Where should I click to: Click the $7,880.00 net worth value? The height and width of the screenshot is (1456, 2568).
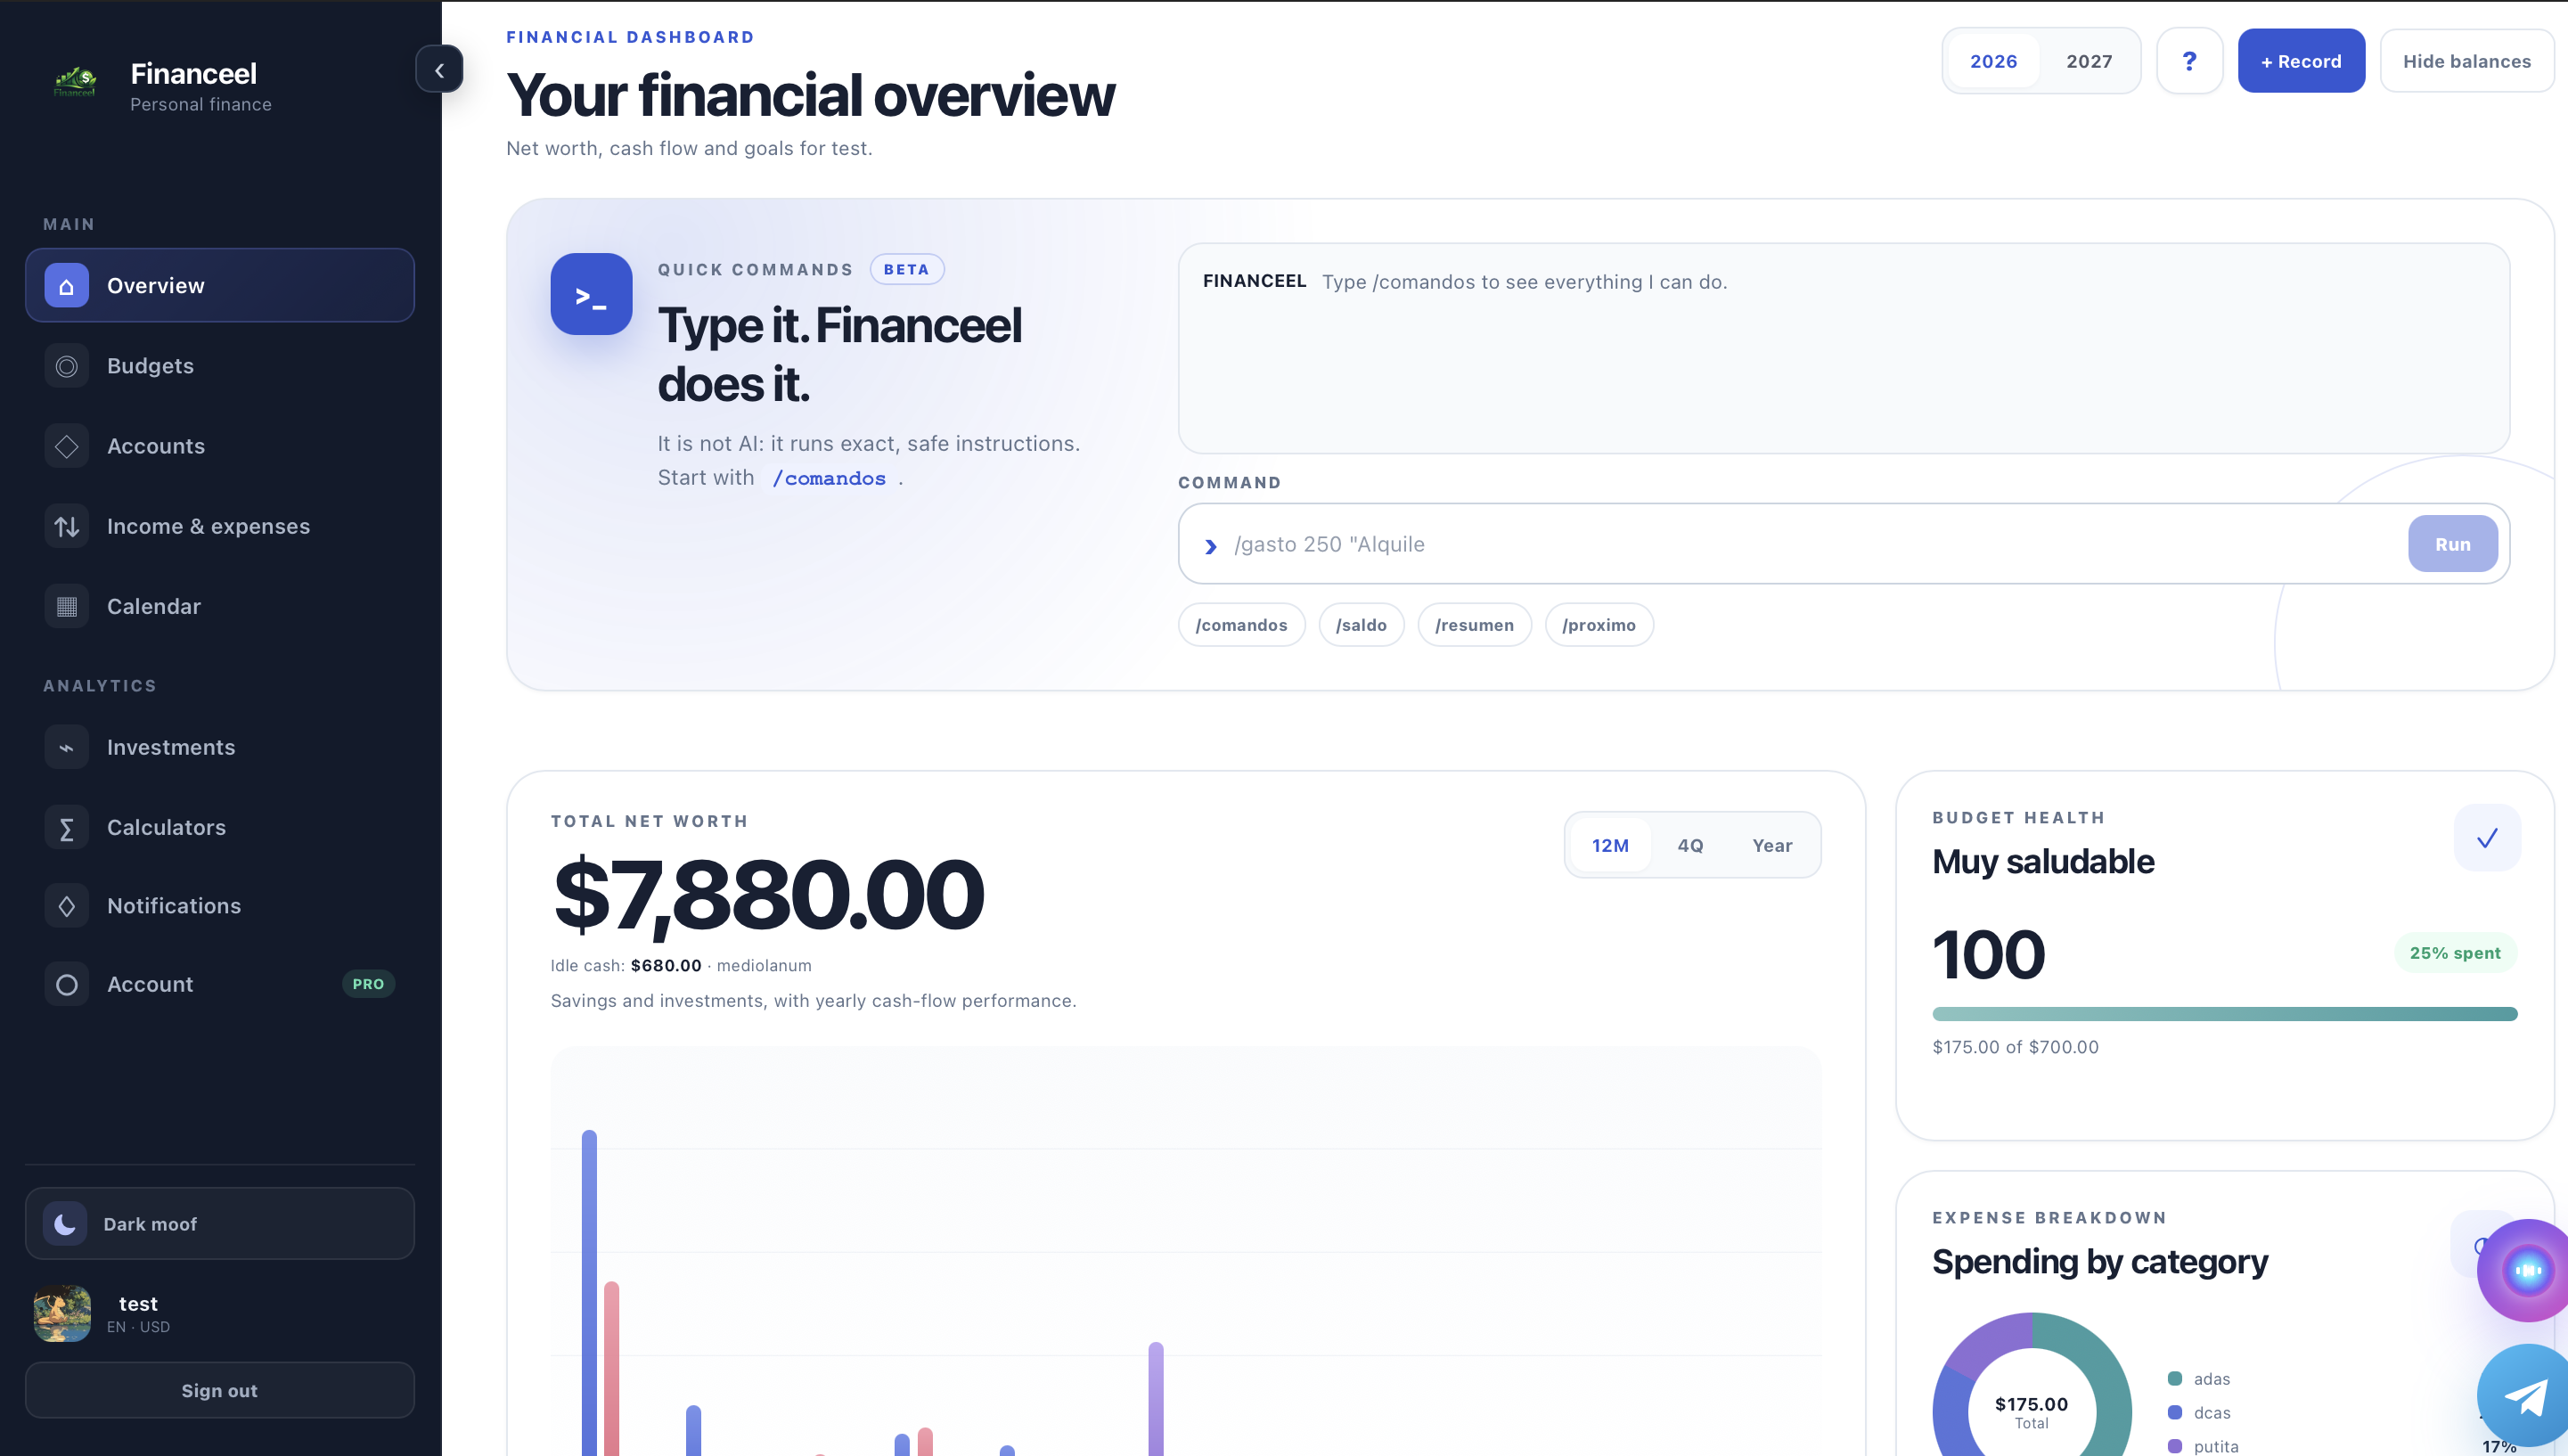[768, 895]
